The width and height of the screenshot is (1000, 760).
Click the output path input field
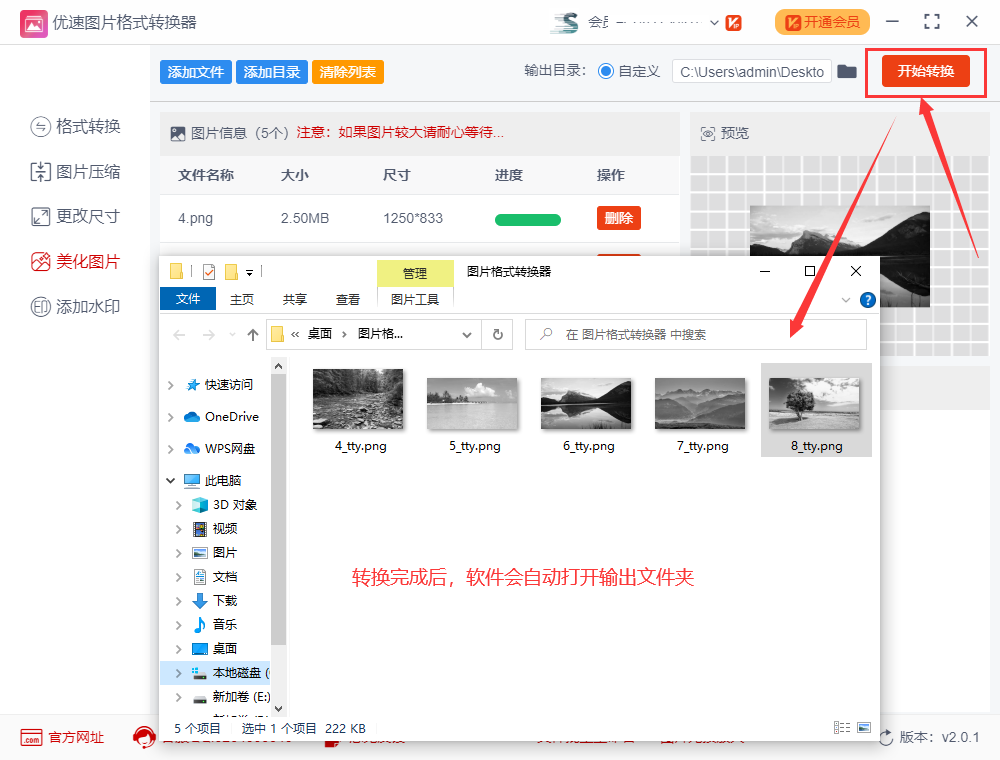(x=751, y=71)
